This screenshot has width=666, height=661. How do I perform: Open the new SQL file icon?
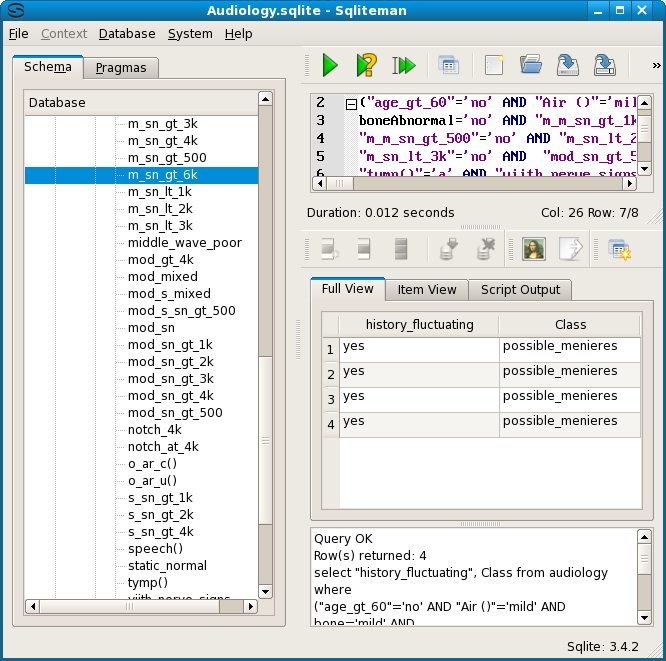point(493,66)
